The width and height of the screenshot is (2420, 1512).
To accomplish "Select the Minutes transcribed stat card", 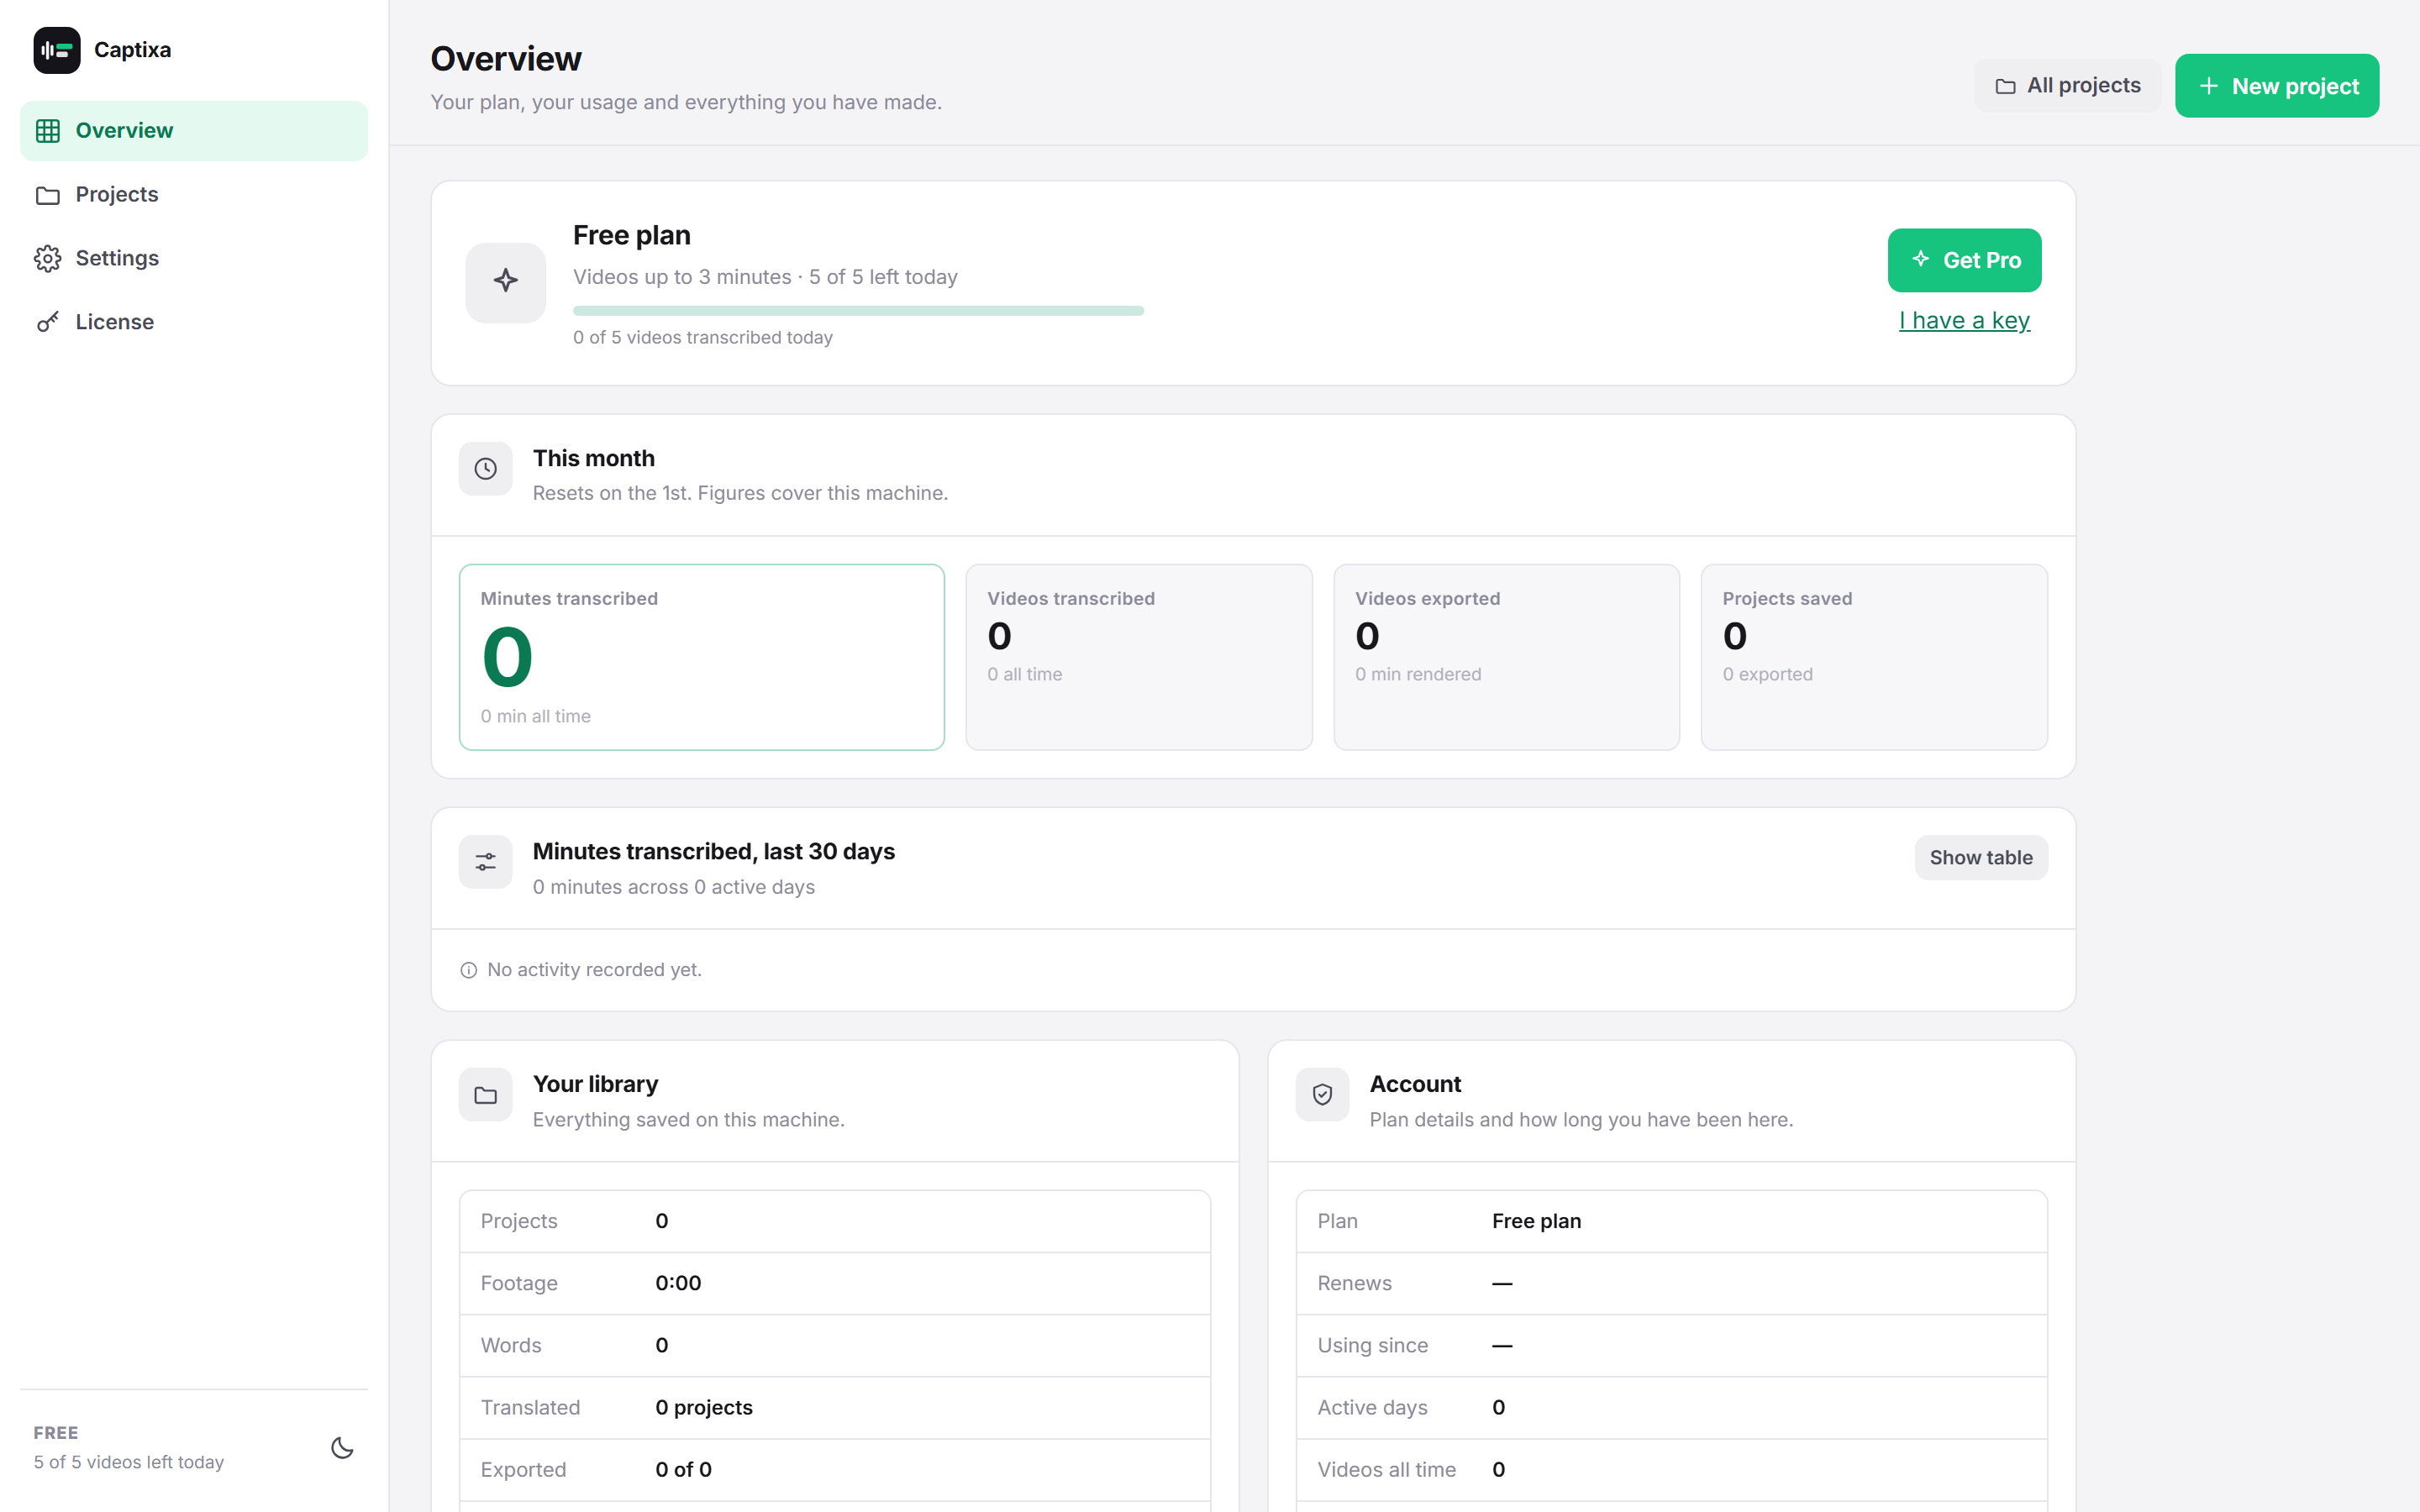I will tap(702, 657).
